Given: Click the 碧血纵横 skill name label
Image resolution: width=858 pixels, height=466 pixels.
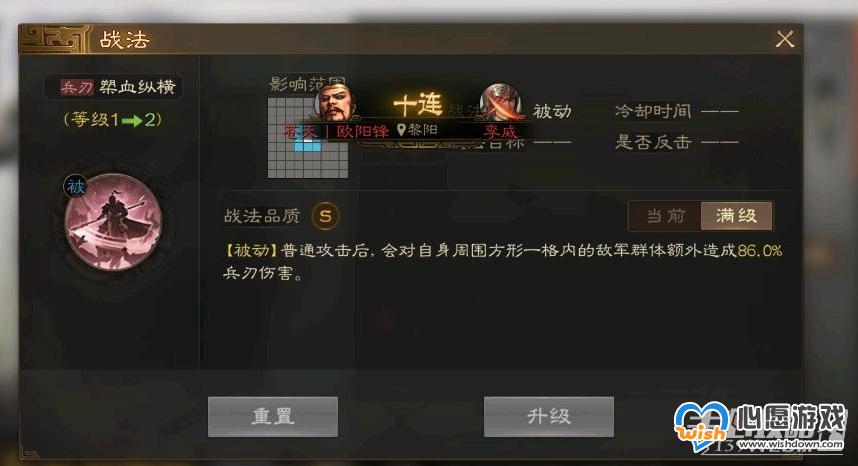Looking at the screenshot, I should [x=137, y=87].
